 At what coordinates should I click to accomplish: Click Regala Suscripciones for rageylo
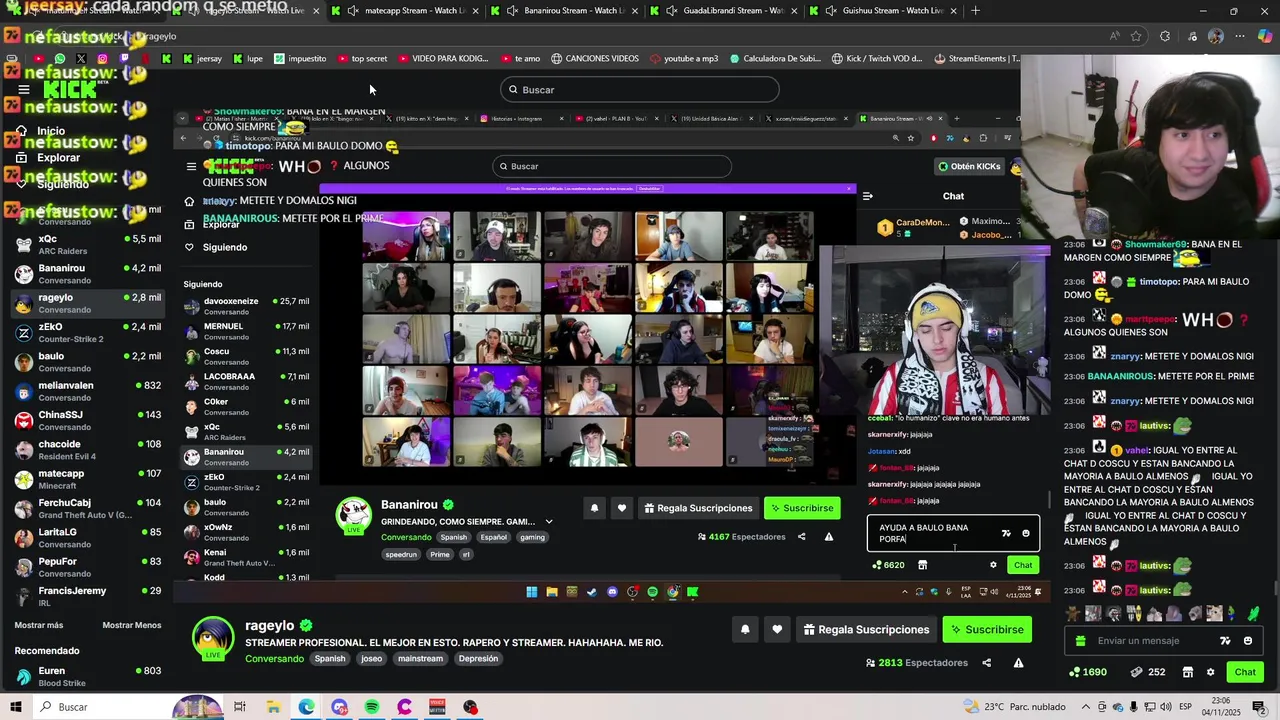[x=865, y=629]
